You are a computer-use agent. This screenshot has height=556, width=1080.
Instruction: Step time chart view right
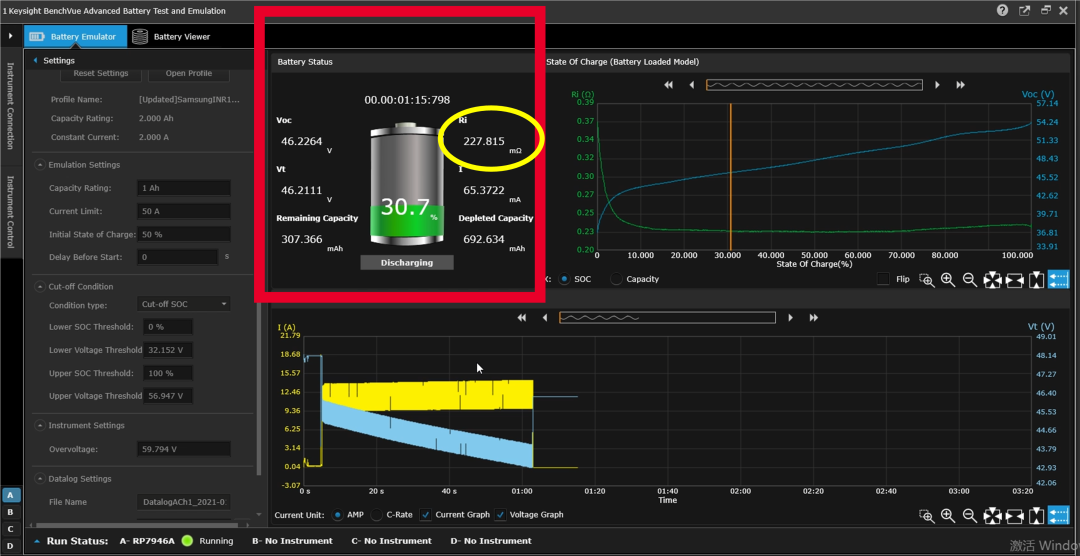790,318
